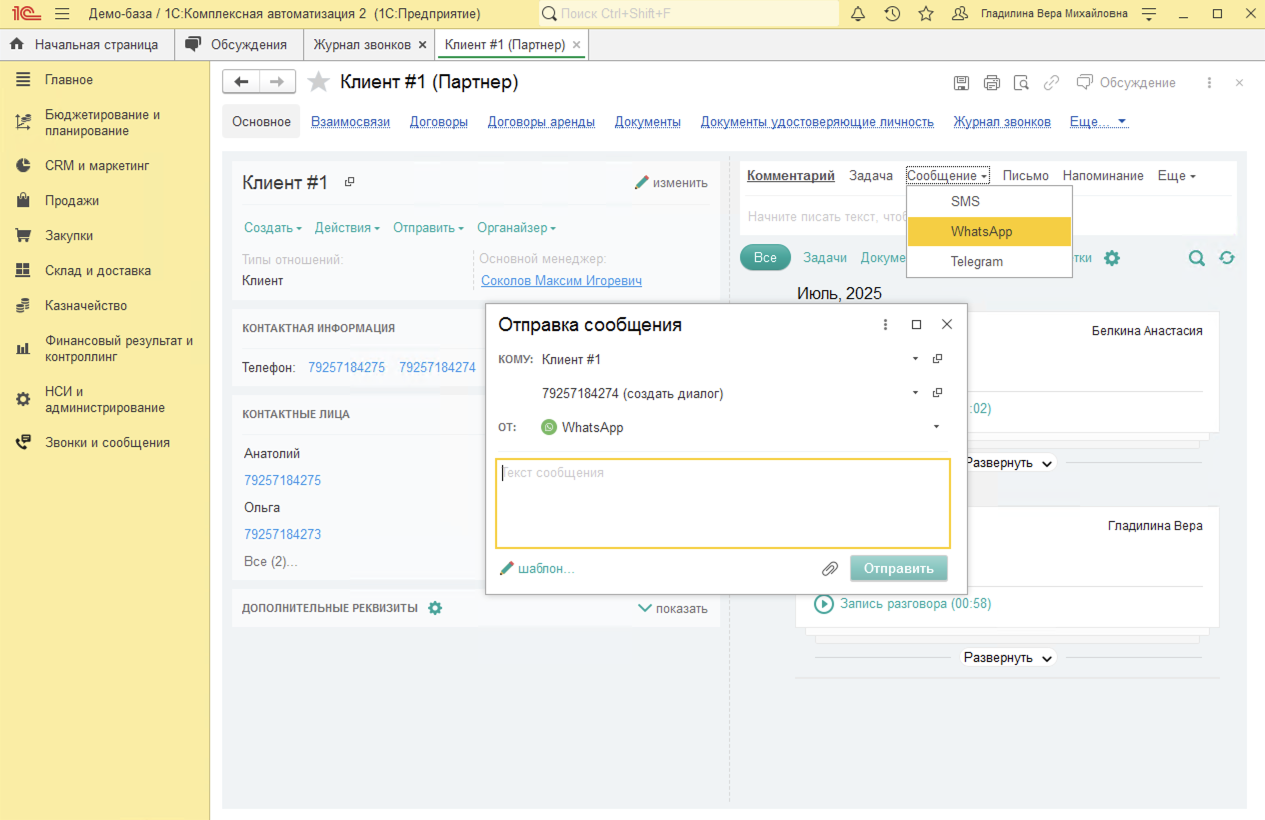This screenshot has width=1265, height=820.
Task: Click the notifications bell icon
Action: pos(858,14)
